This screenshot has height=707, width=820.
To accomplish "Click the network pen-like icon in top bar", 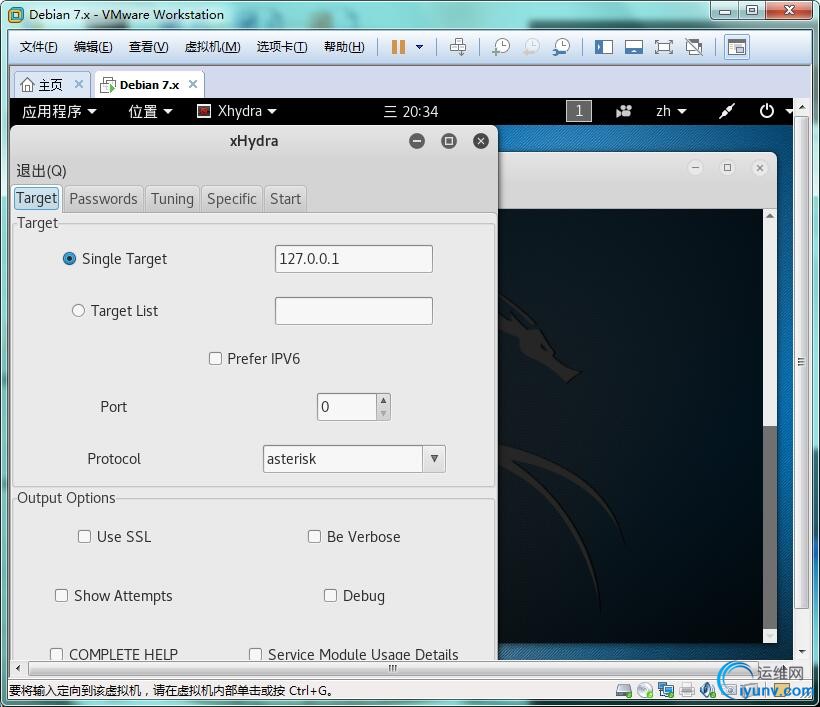I will click(727, 111).
